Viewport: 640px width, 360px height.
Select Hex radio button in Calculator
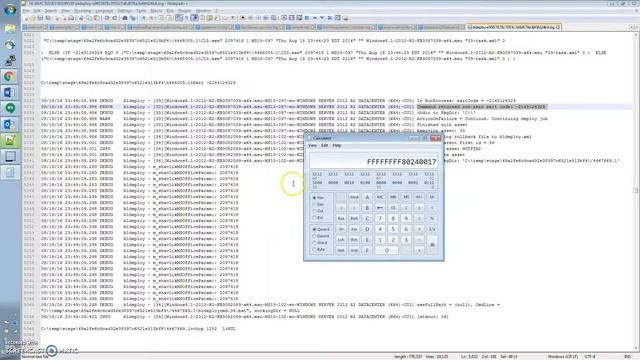(x=319, y=198)
